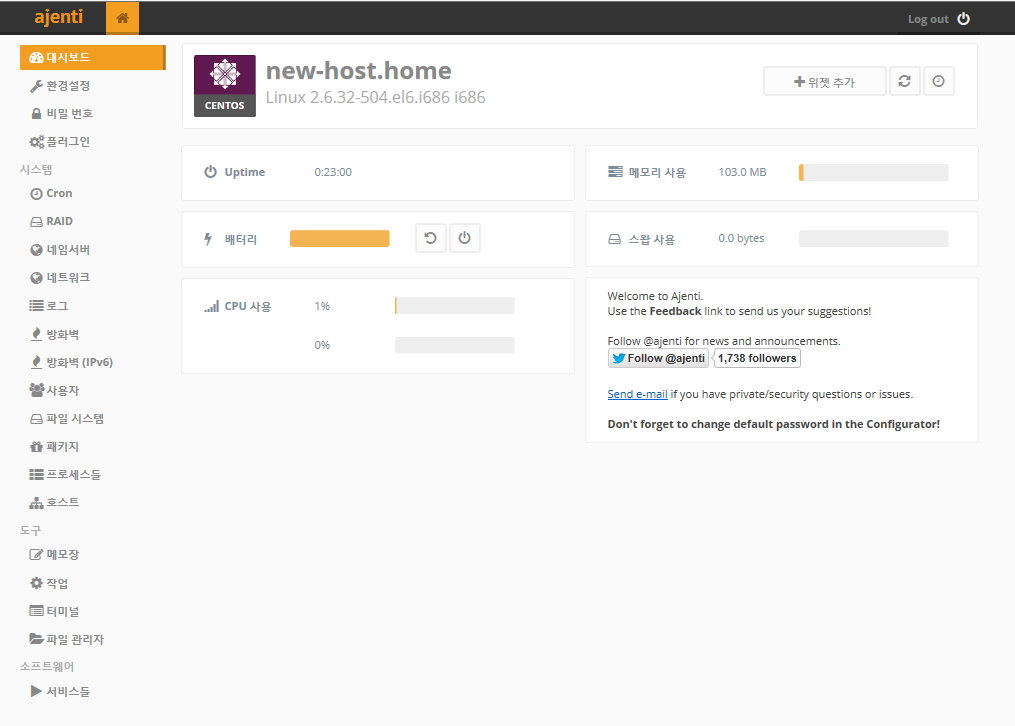Open the 대시보드 sidebar item
This screenshot has width=1015, height=726.
click(92, 58)
